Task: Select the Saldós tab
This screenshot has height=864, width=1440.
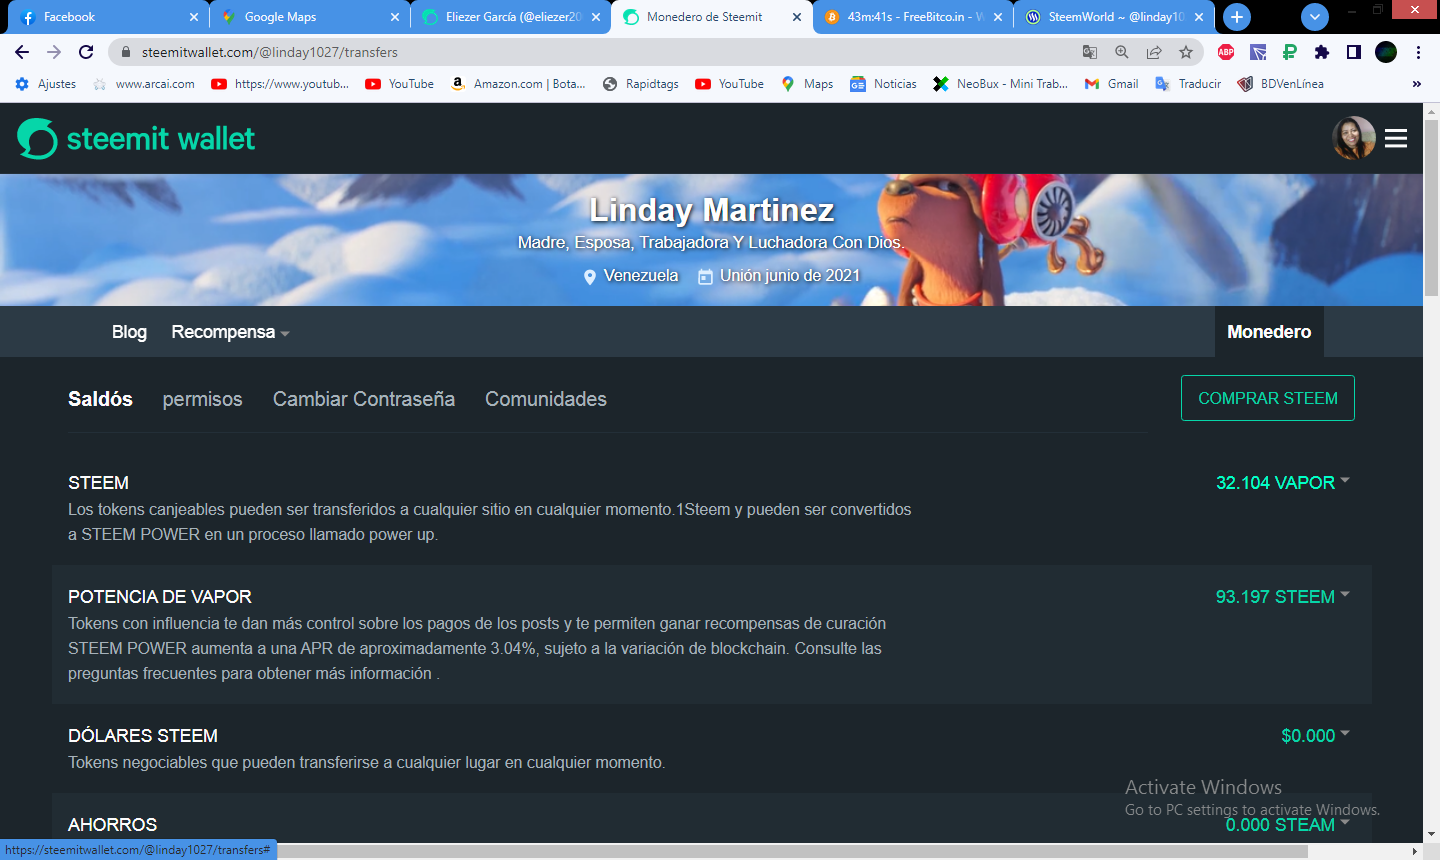Action: pyautogui.click(x=100, y=399)
